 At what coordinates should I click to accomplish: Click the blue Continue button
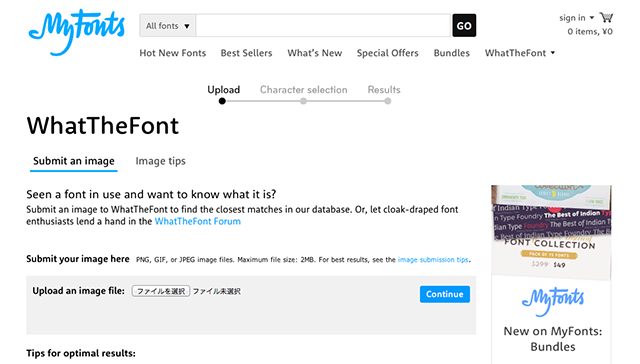[445, 294]
